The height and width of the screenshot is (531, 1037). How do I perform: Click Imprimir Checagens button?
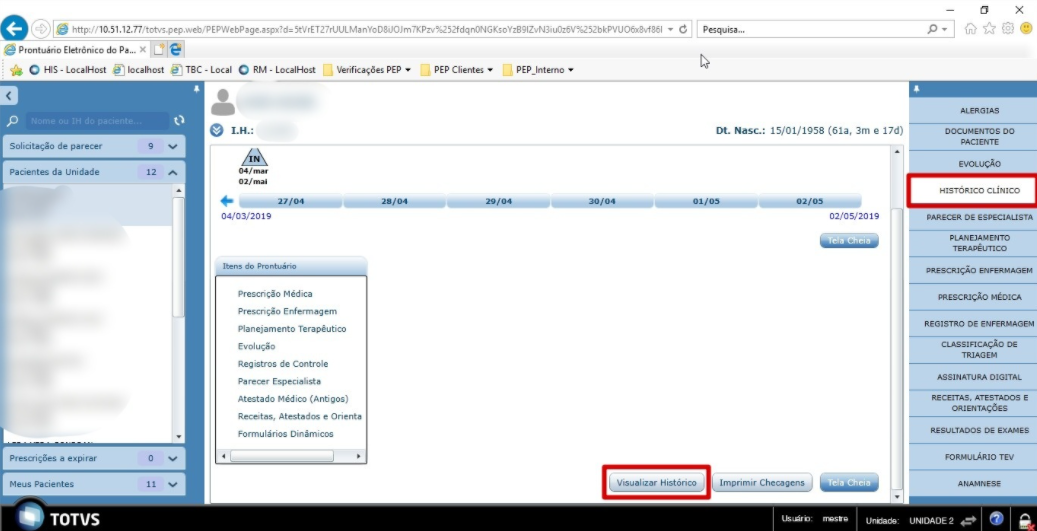(x=762, y=483)
